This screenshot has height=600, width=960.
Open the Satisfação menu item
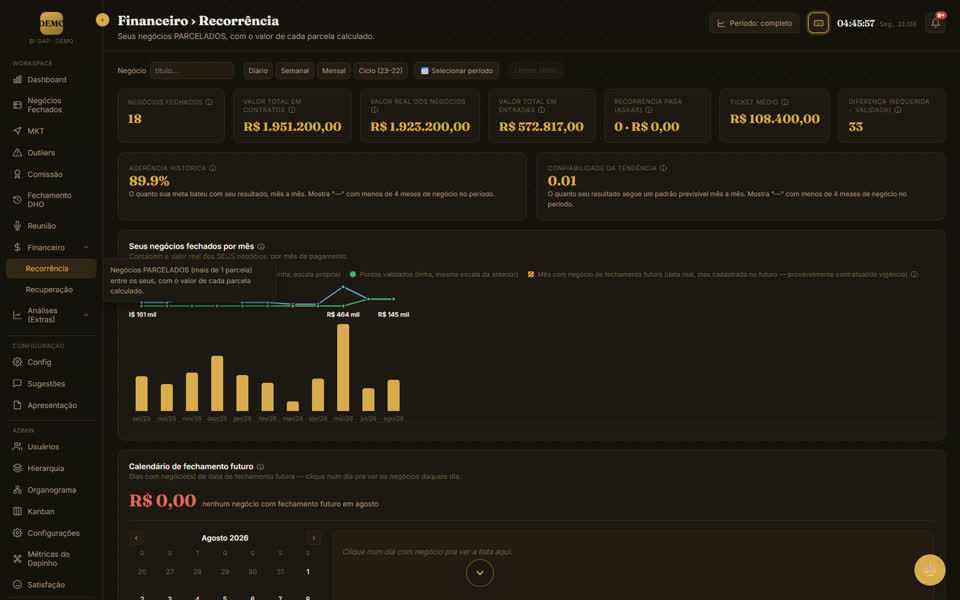click(46, 585)
